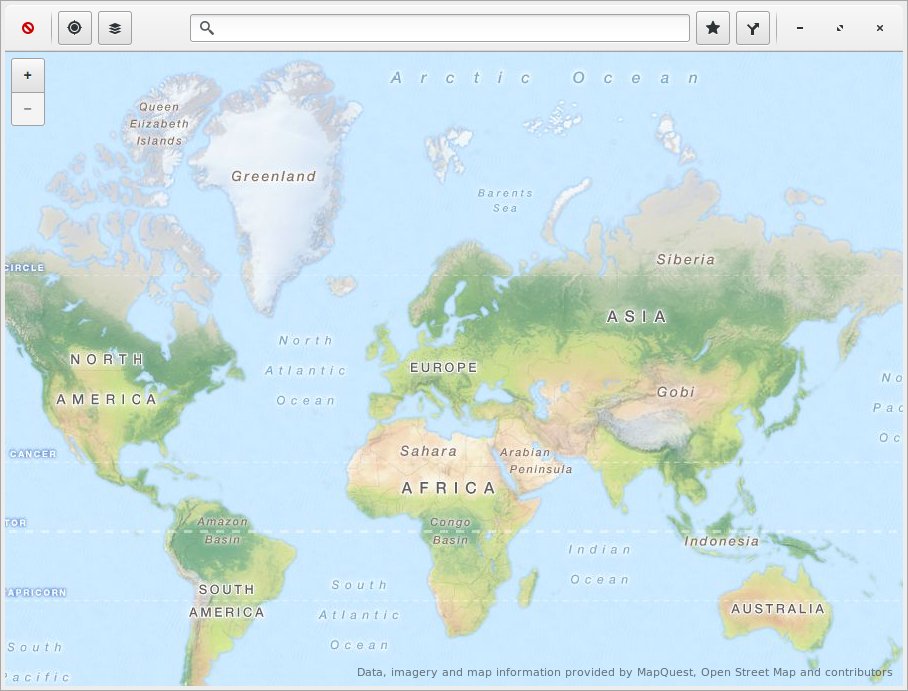Click the Sahara label

point(429,451)
